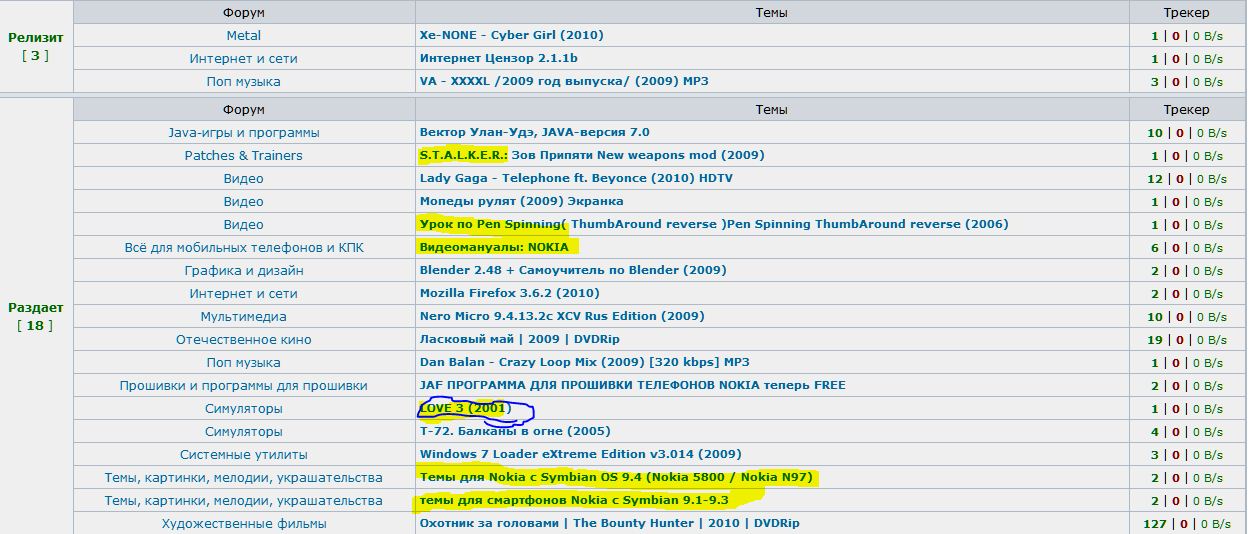Open topic темы для смартфонов Nokia Symbian 9.1-9.3
1250x534 pixels.
tap(574, 500)
